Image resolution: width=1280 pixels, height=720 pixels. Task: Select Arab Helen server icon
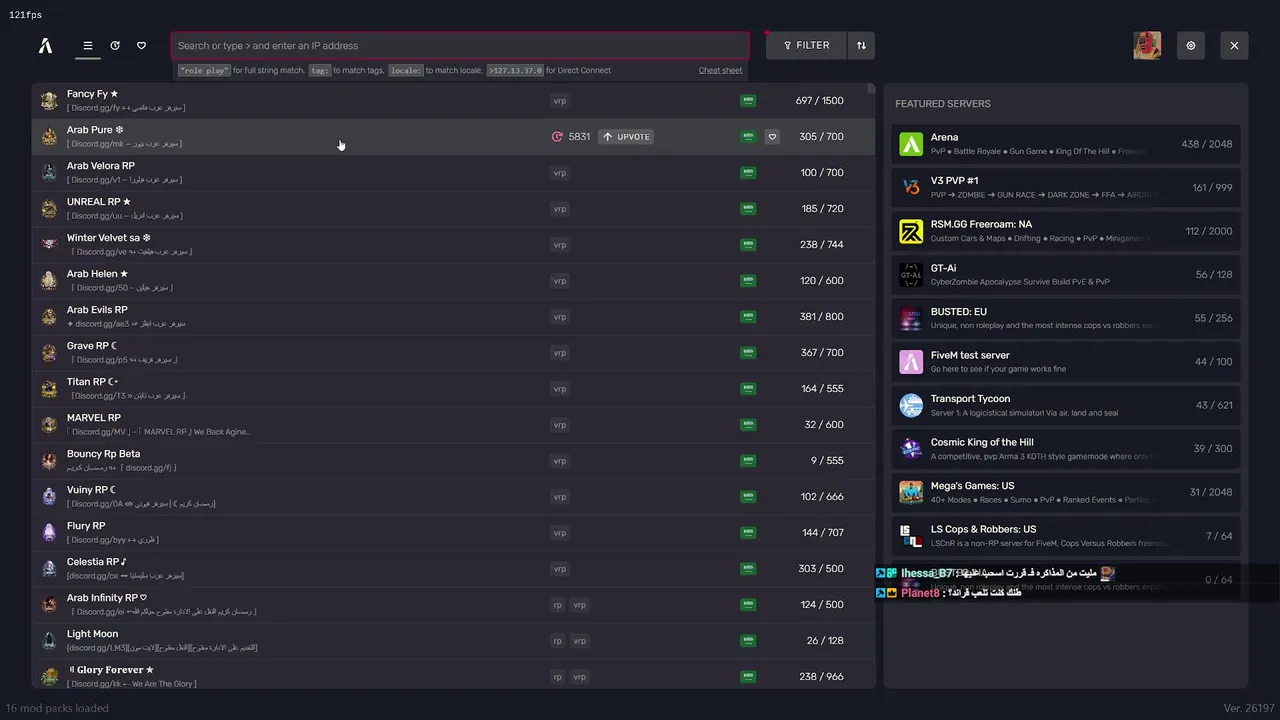[49, 281]
